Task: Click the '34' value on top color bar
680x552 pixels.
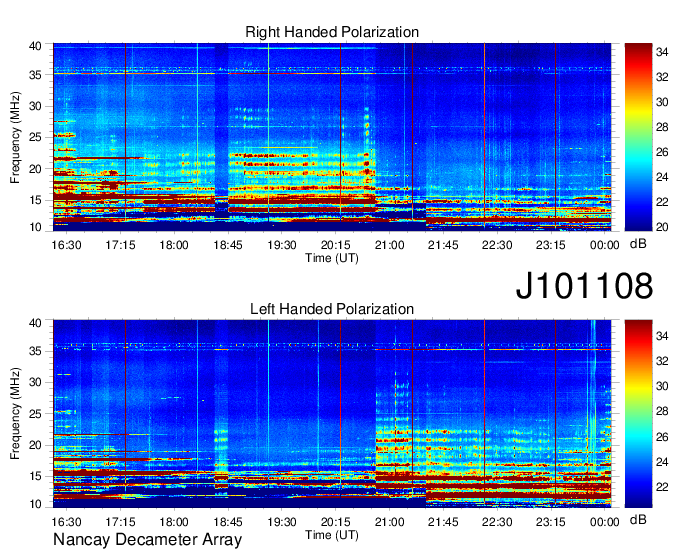Action: [662, 52]
